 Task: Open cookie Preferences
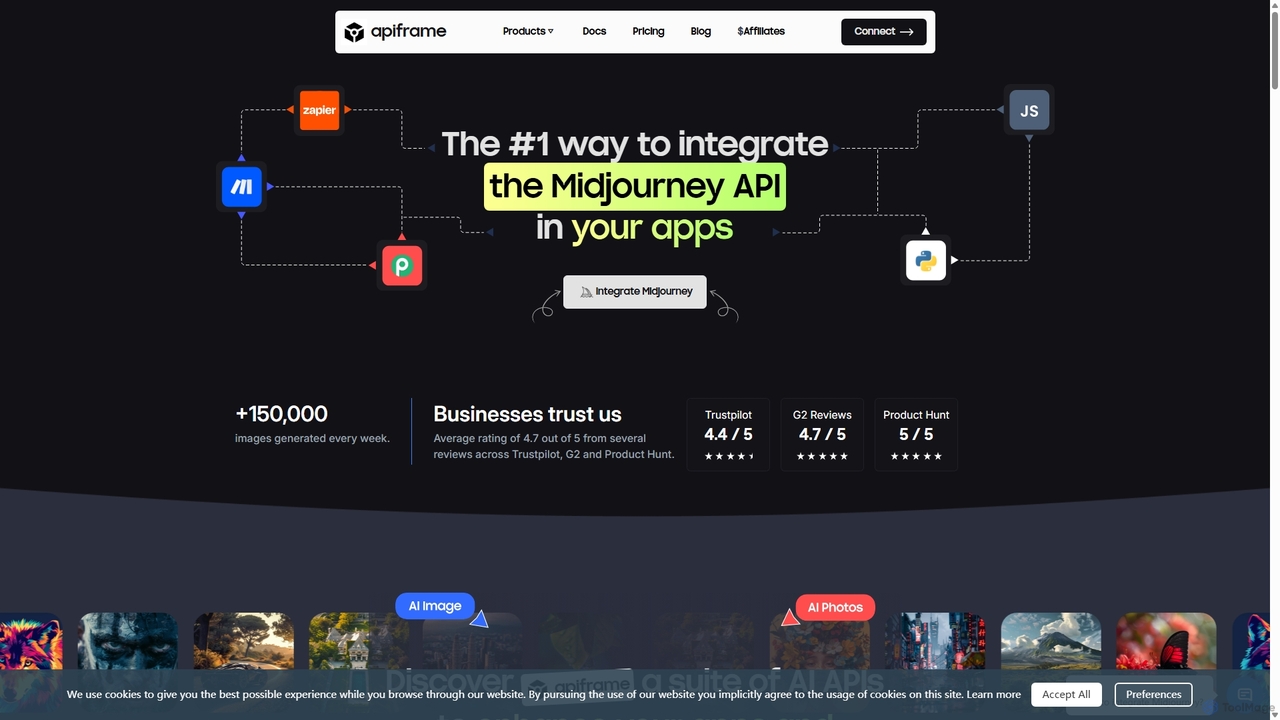[x=1154, y=694]
